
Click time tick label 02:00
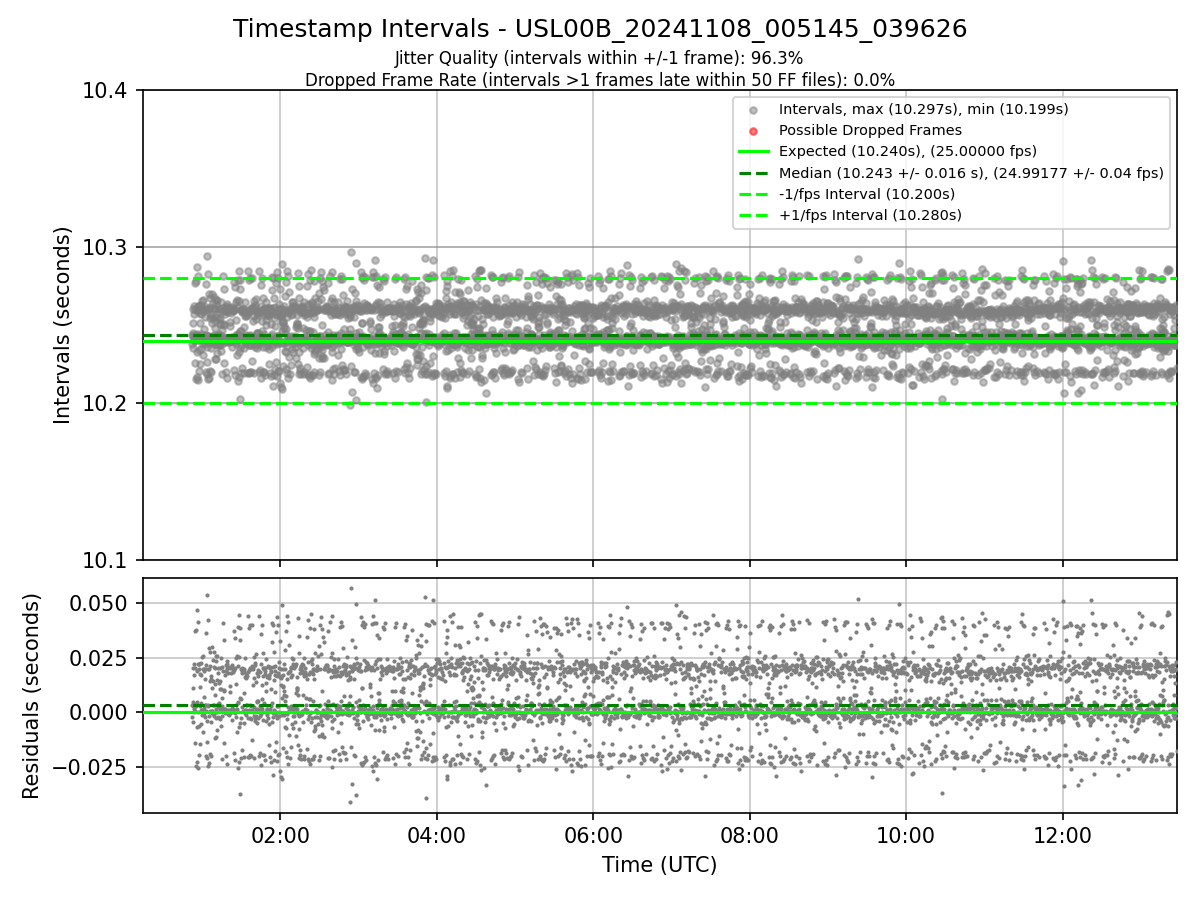click(280, 835)
